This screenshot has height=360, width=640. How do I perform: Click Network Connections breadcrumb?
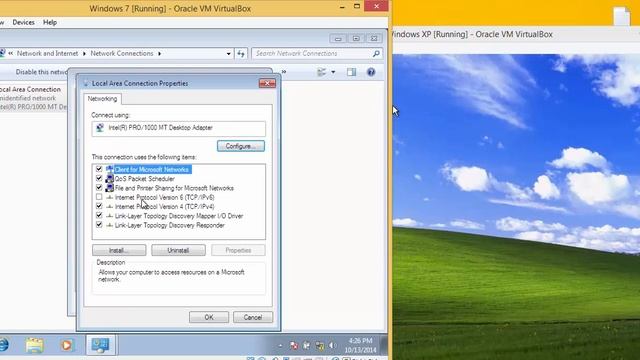coord(122,53)
